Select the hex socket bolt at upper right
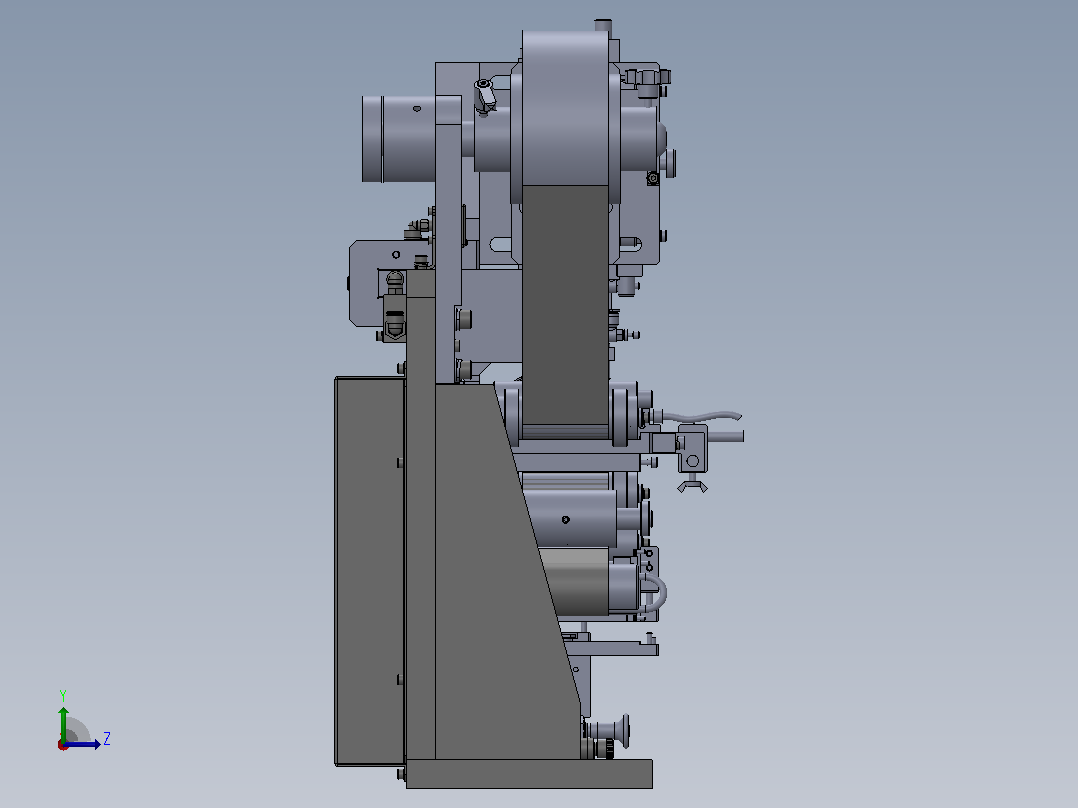Image resolution: width=1078 pixels, height=808 pixels. coord(653,178)
